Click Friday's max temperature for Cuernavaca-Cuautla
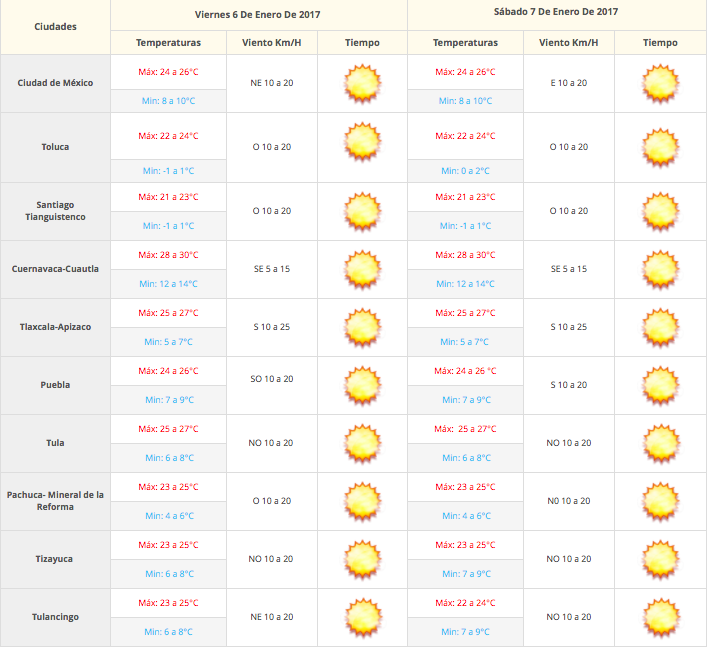Screen dimensions: 707x647 (168, 255)
